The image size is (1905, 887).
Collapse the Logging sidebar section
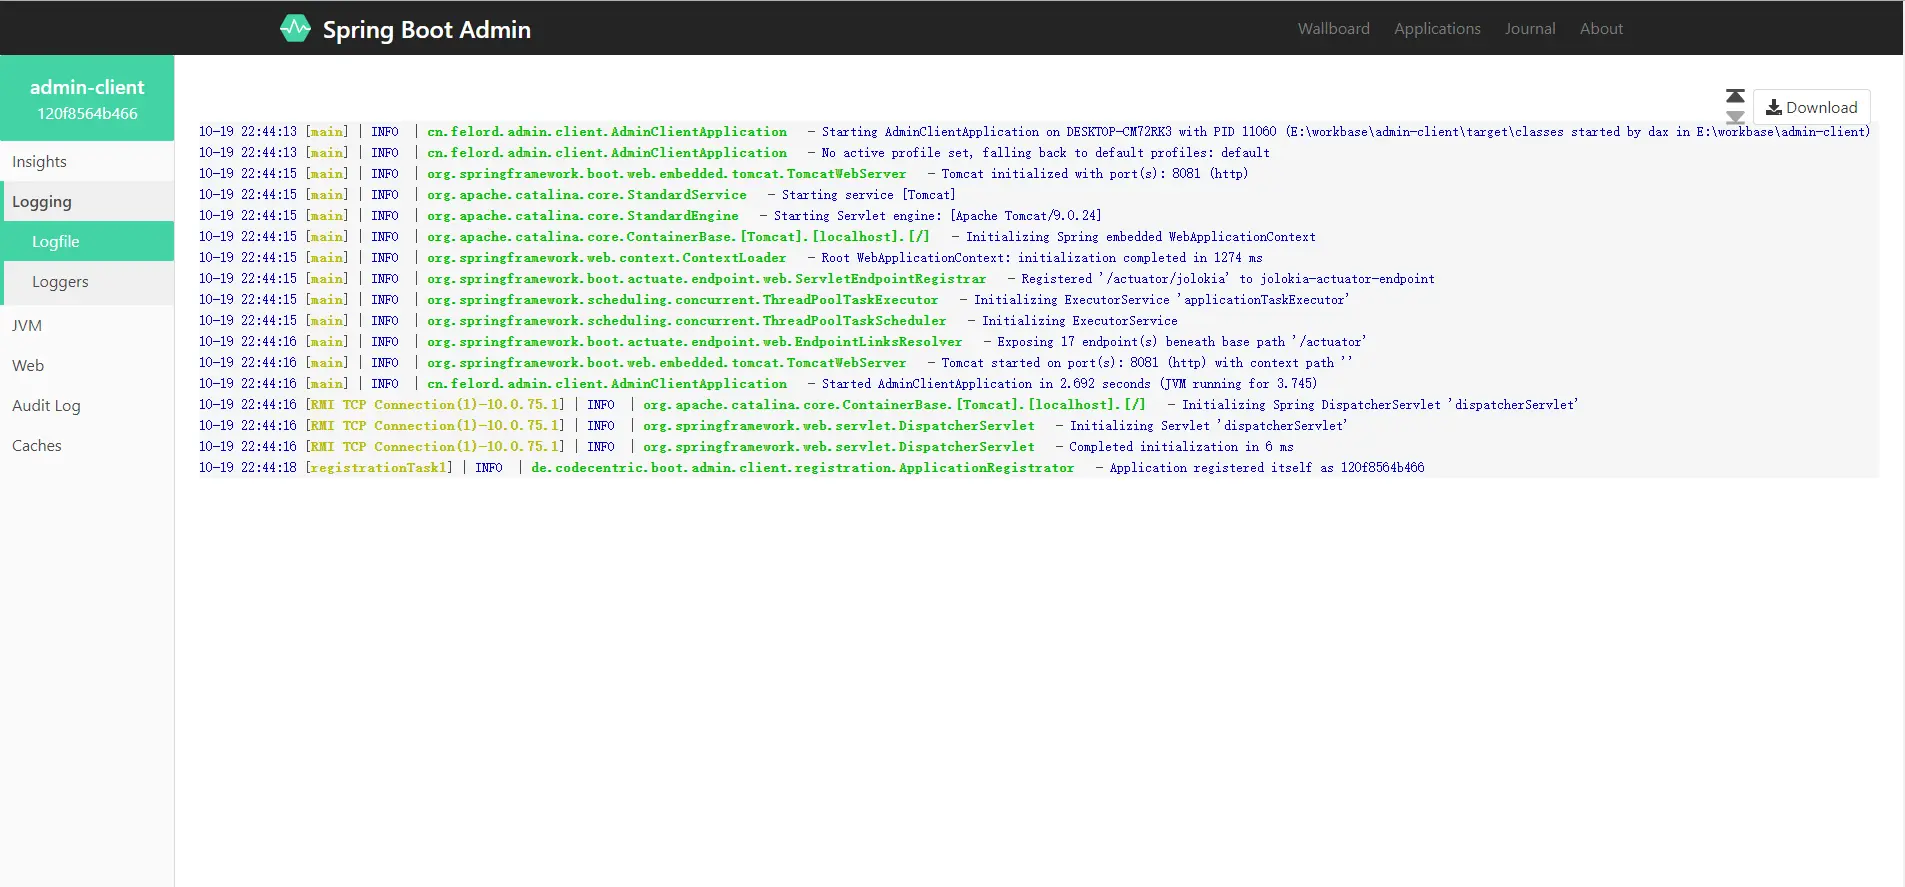click(x=87, y=201)
